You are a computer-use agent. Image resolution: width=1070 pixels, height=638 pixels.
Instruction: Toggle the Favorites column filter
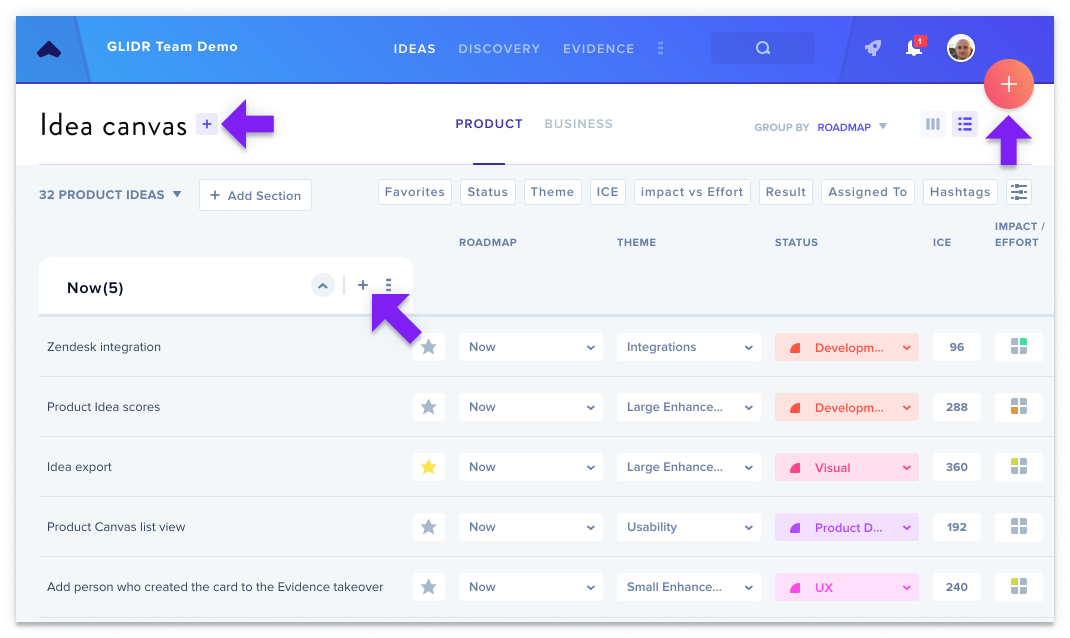tap(414, 192)
